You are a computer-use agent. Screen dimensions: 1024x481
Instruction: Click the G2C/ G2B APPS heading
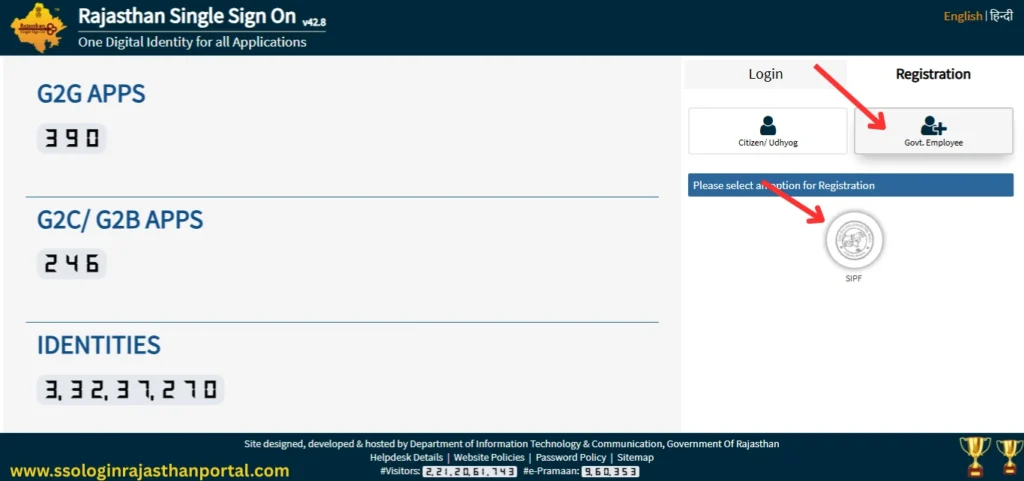(x=120, y=220)
